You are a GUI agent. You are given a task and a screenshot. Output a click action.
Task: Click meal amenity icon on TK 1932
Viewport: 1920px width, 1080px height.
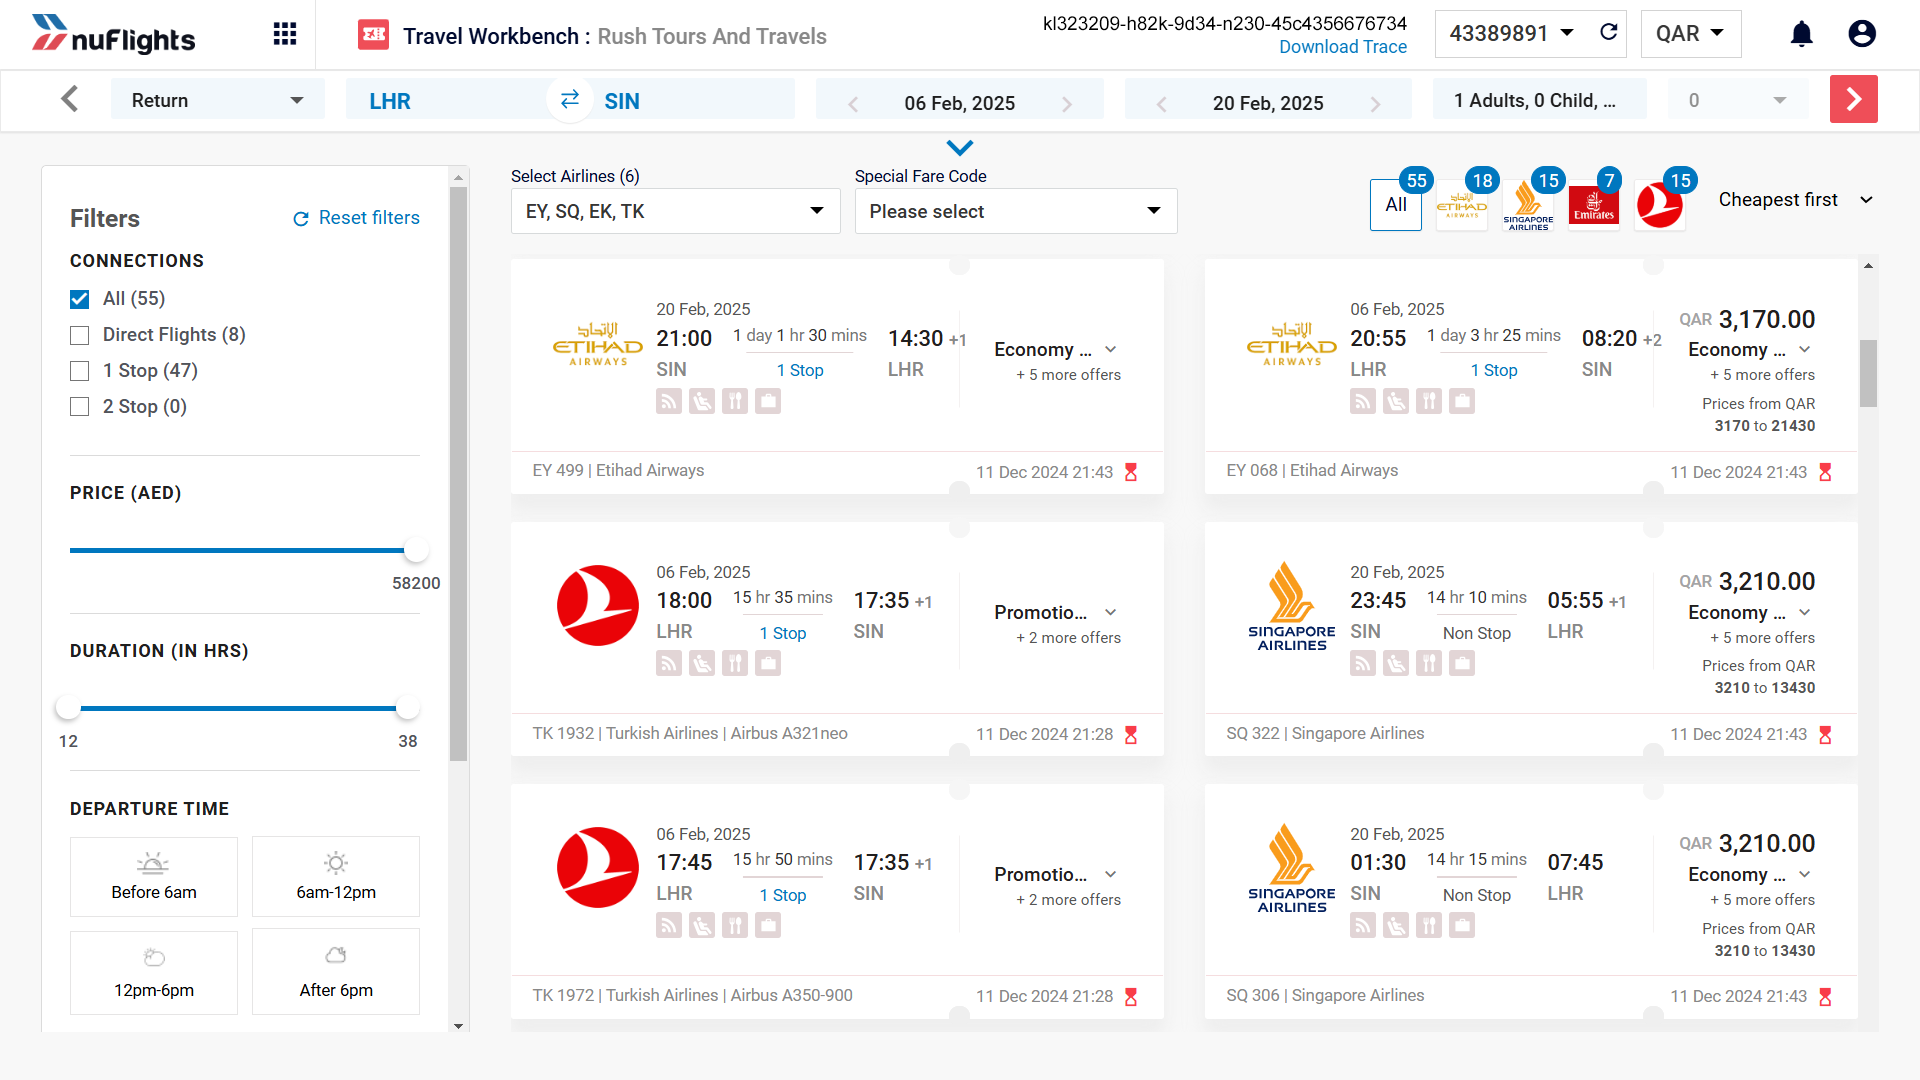pos(735,663)
